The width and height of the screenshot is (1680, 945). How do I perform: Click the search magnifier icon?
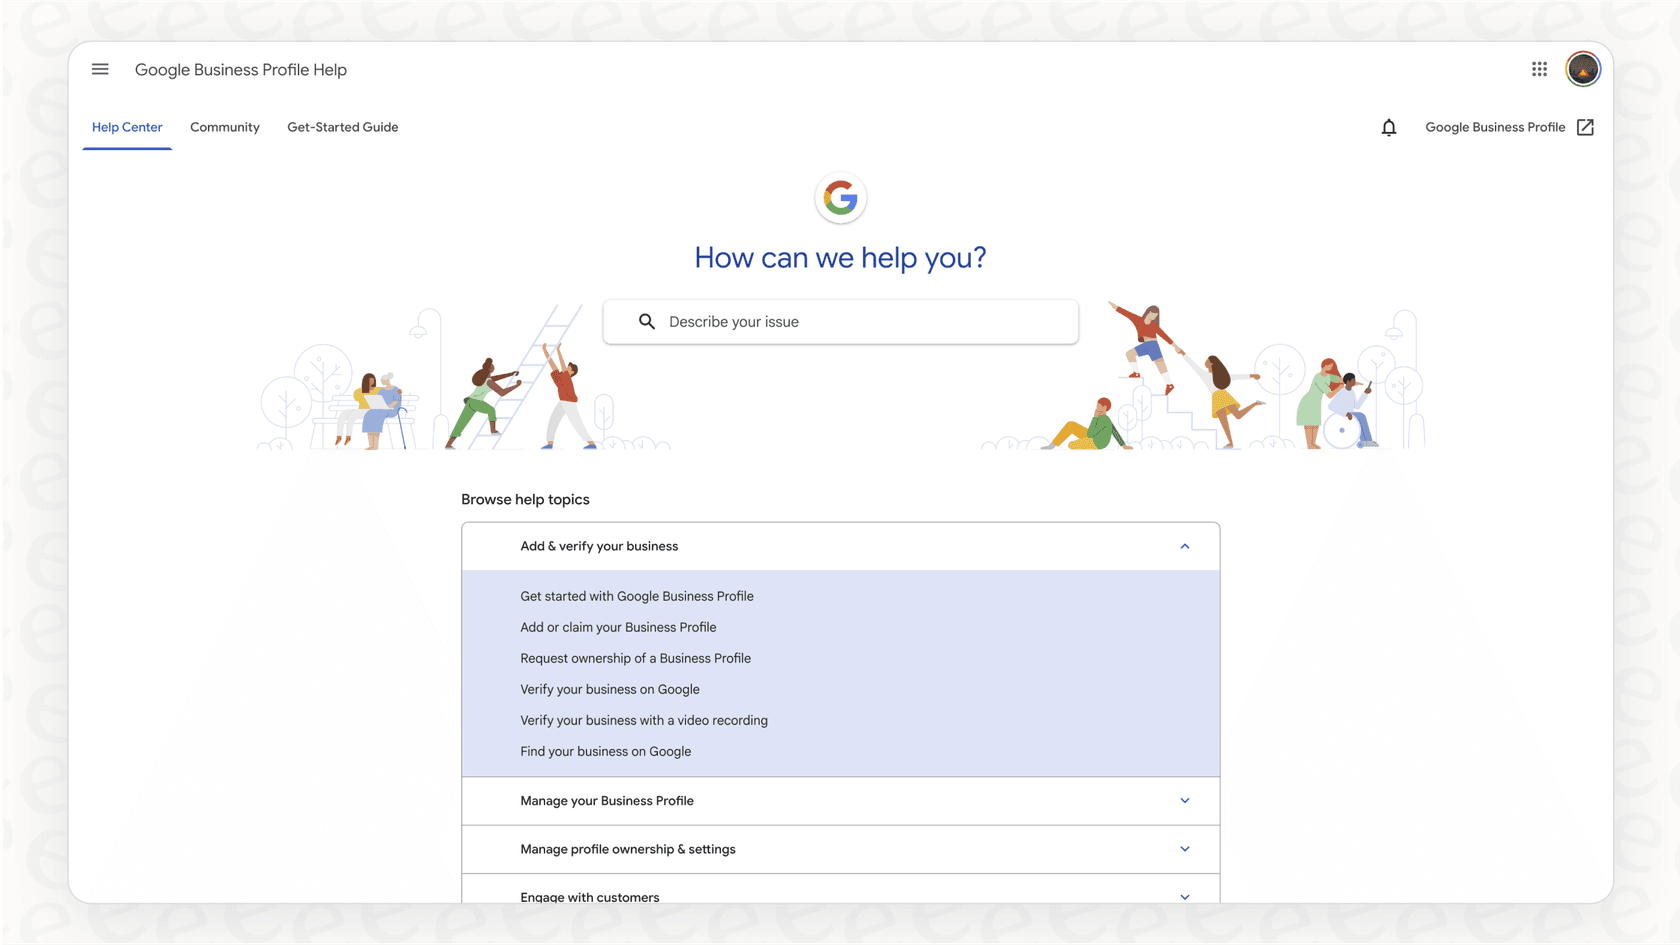point(647,321)
